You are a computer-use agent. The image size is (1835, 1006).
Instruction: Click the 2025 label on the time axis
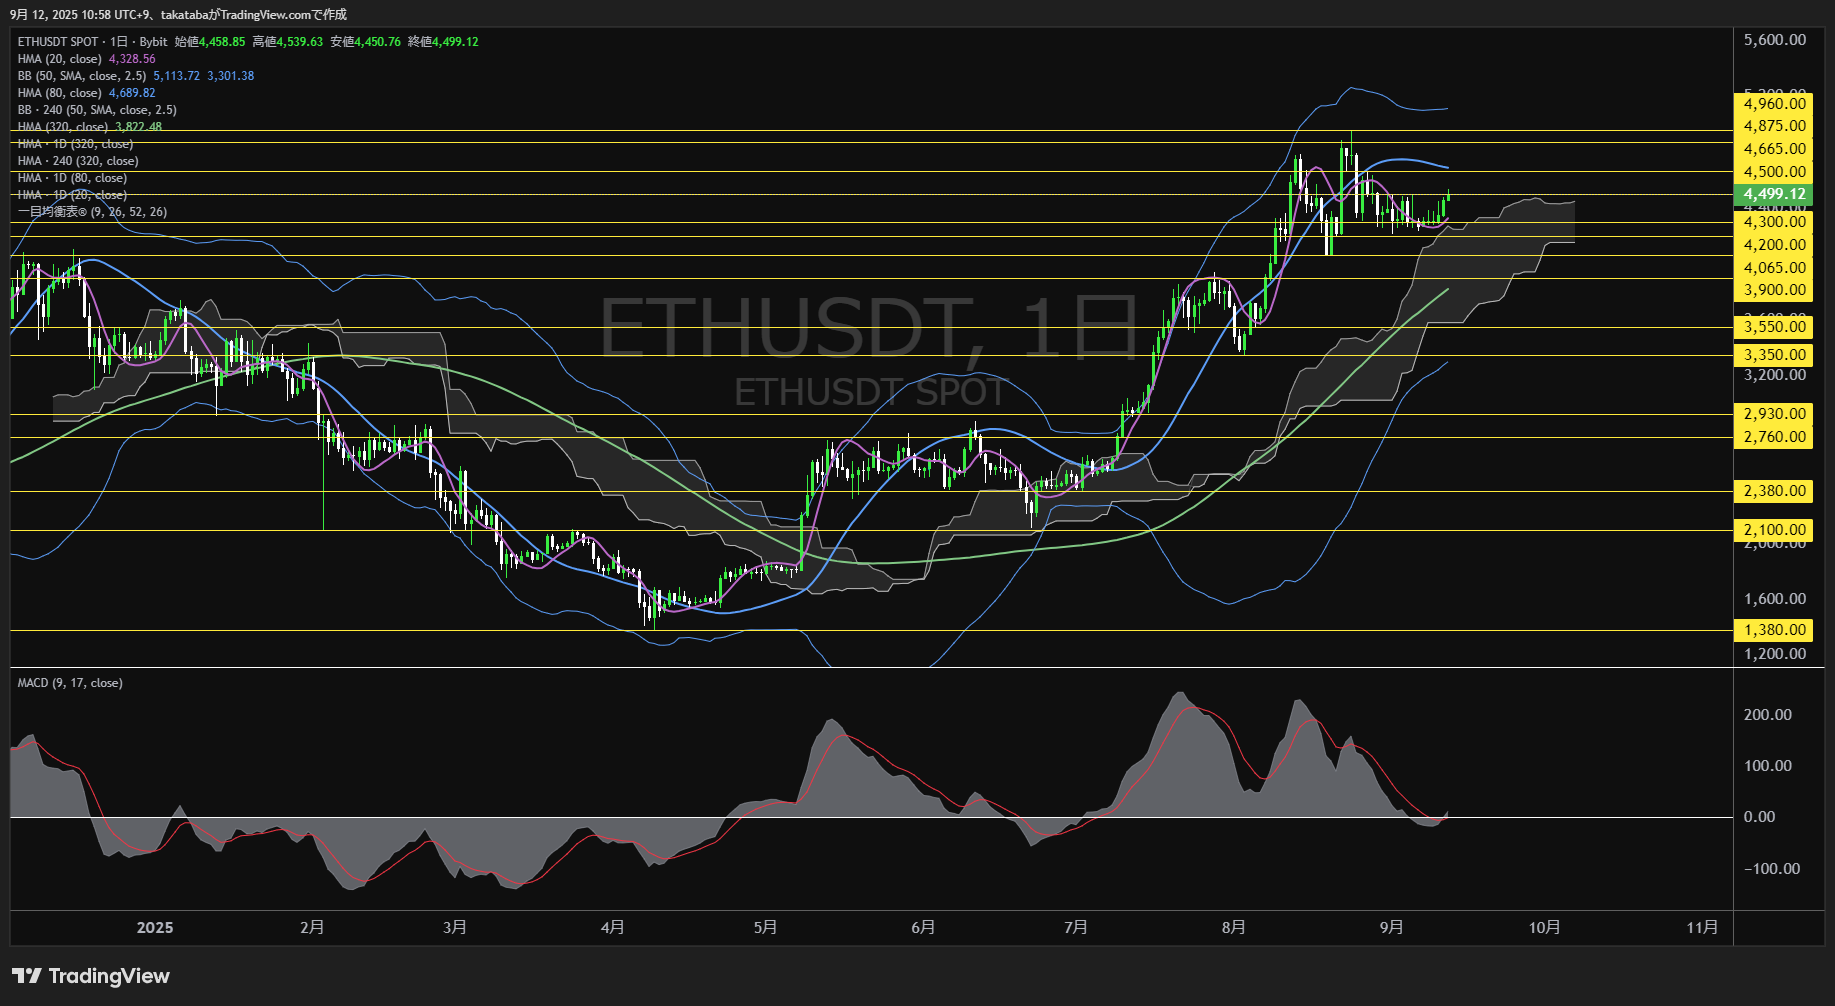coord(155,928)
